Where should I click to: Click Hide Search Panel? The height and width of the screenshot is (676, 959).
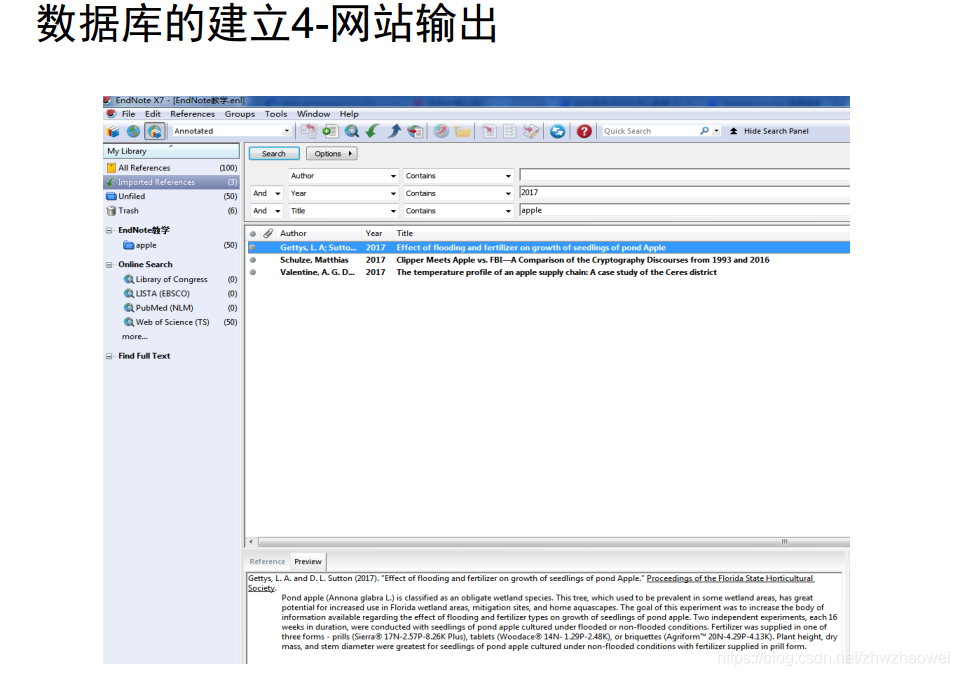pos(769,131)
